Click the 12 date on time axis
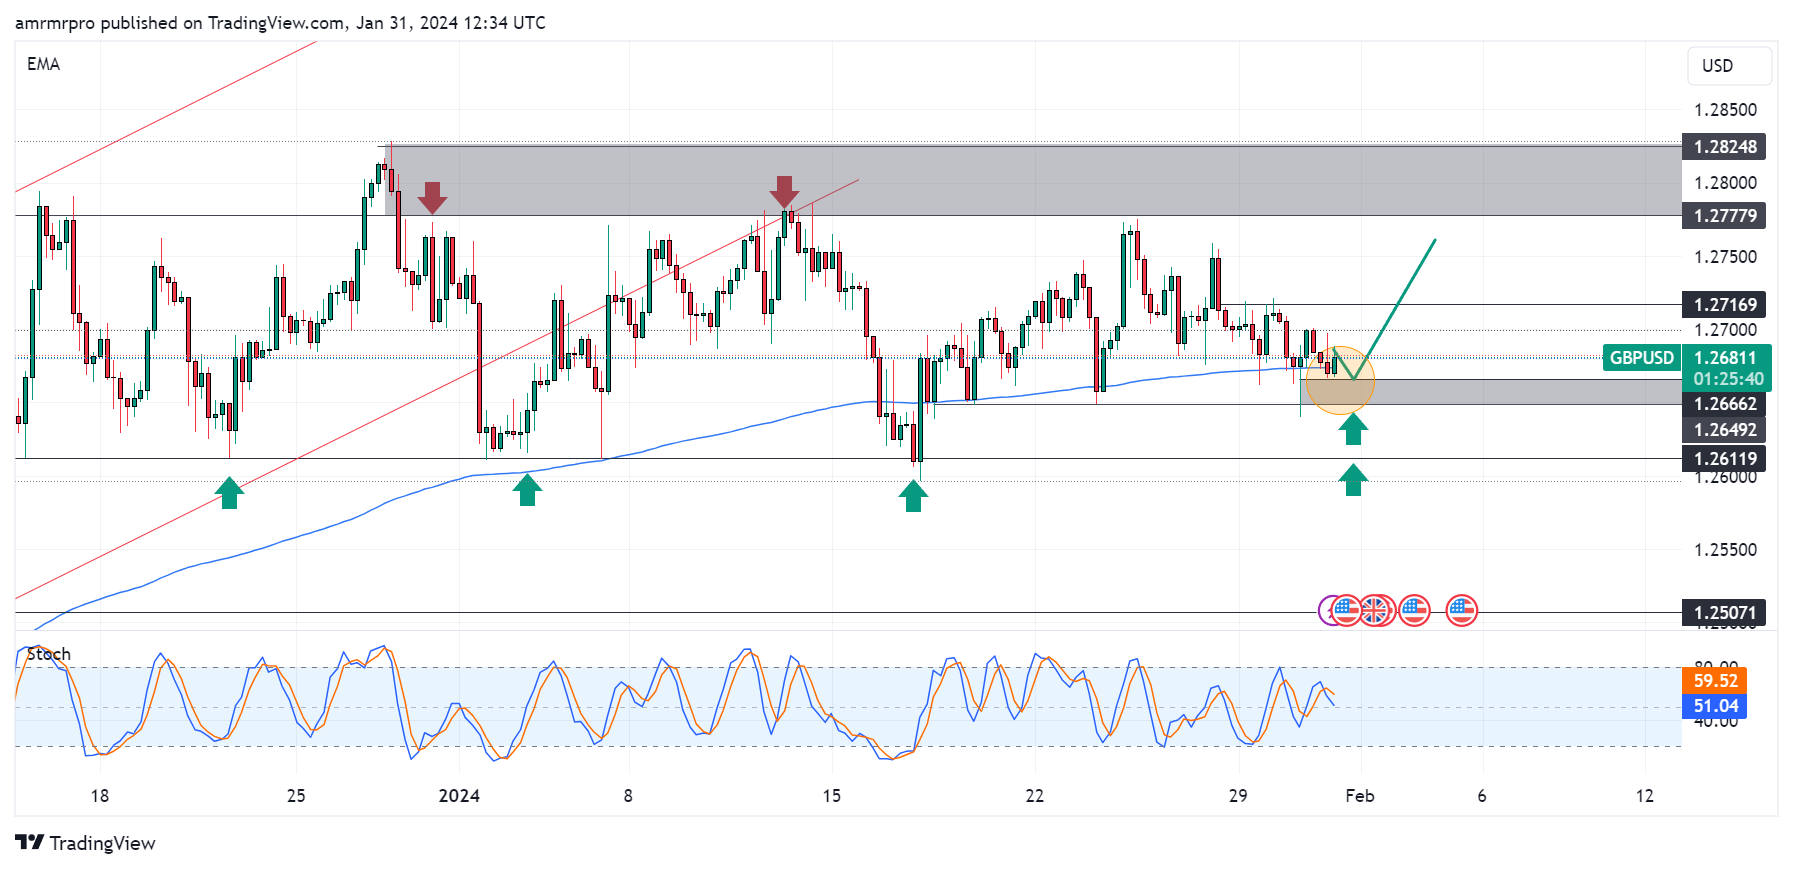The width and height of the screenshot is (1793, 869). click(1645, 796)
